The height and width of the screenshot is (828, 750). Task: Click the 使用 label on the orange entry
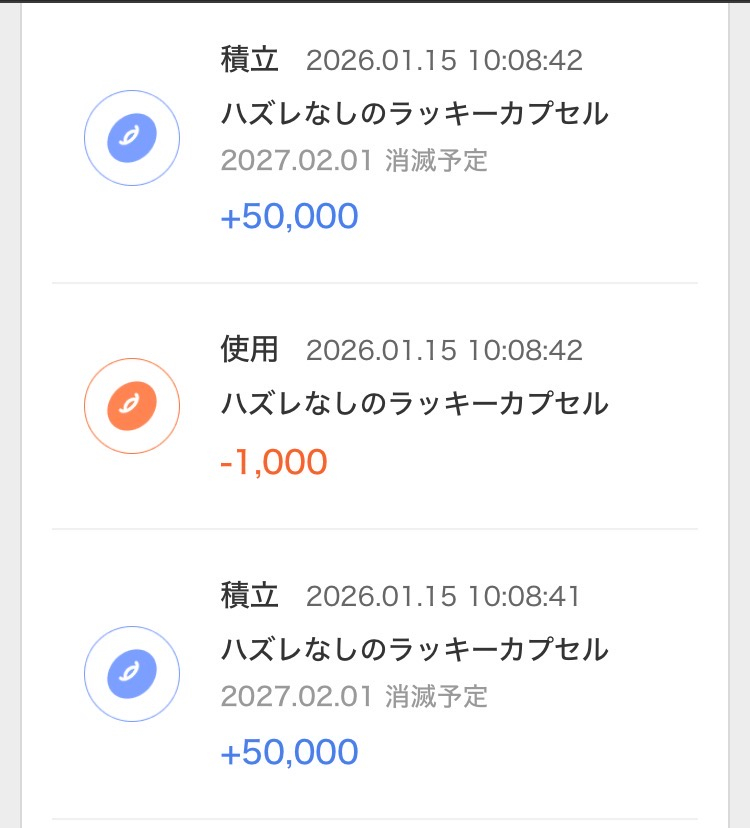249,349
